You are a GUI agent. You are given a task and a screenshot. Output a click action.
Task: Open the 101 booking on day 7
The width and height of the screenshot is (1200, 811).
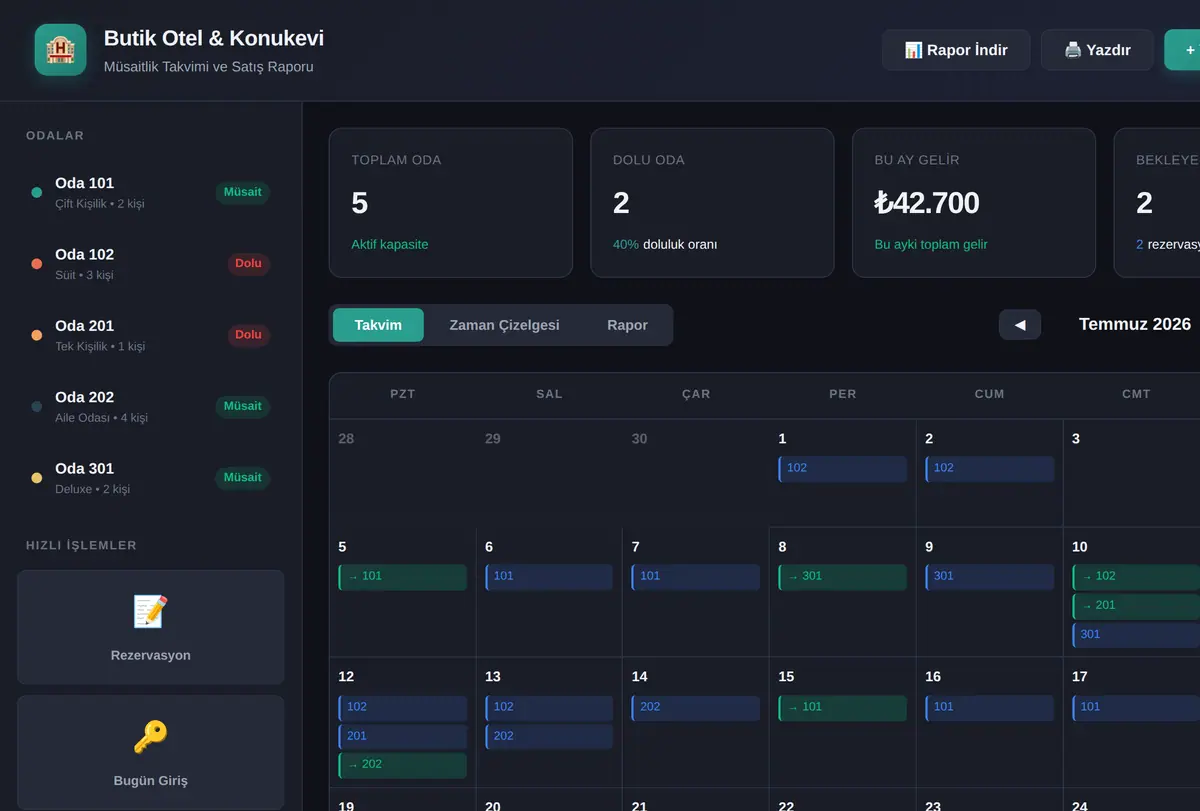point(696,577)
